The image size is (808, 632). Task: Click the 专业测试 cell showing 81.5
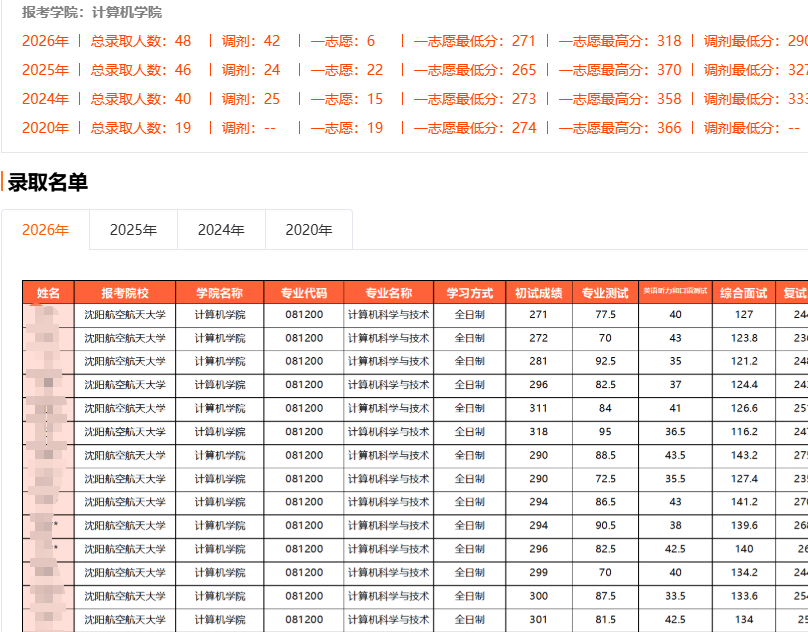pyautogui.click(x=605, y=620)
